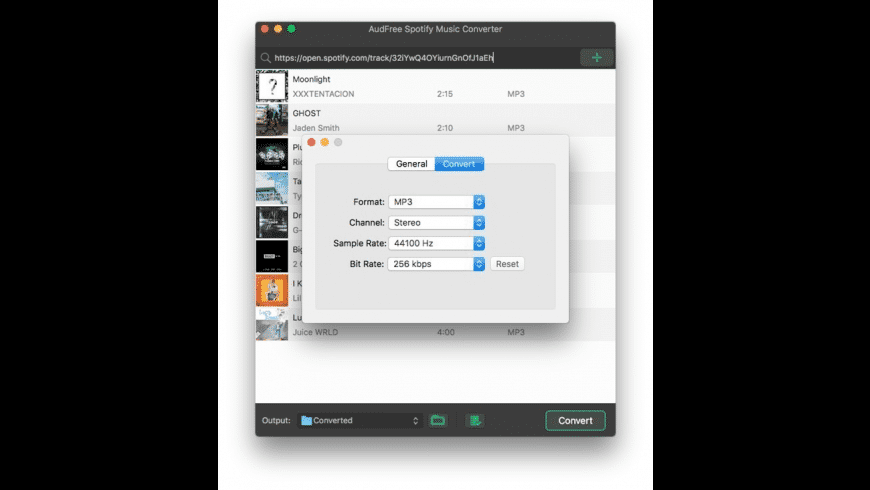Open the converted history list icon
870x490 pixels.
click(475, 421)
